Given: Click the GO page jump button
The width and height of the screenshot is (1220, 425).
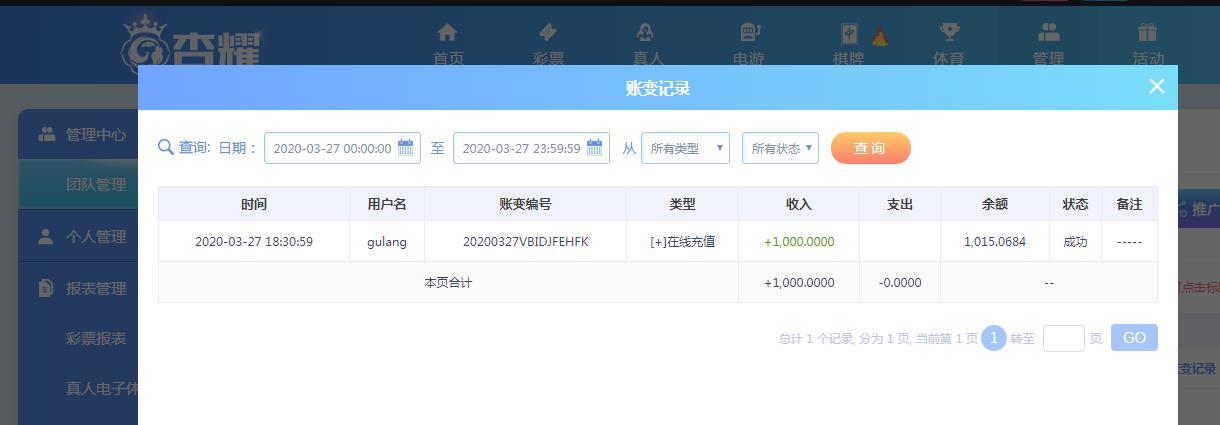Looking at the screenshot, I should (1134, 338).
